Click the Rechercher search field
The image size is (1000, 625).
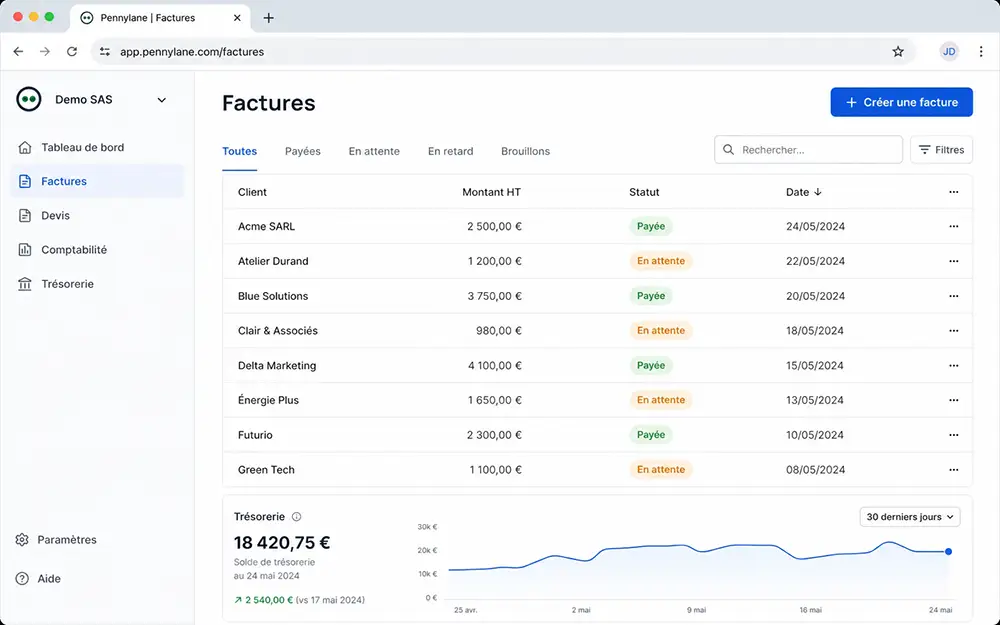click(809, 150)
